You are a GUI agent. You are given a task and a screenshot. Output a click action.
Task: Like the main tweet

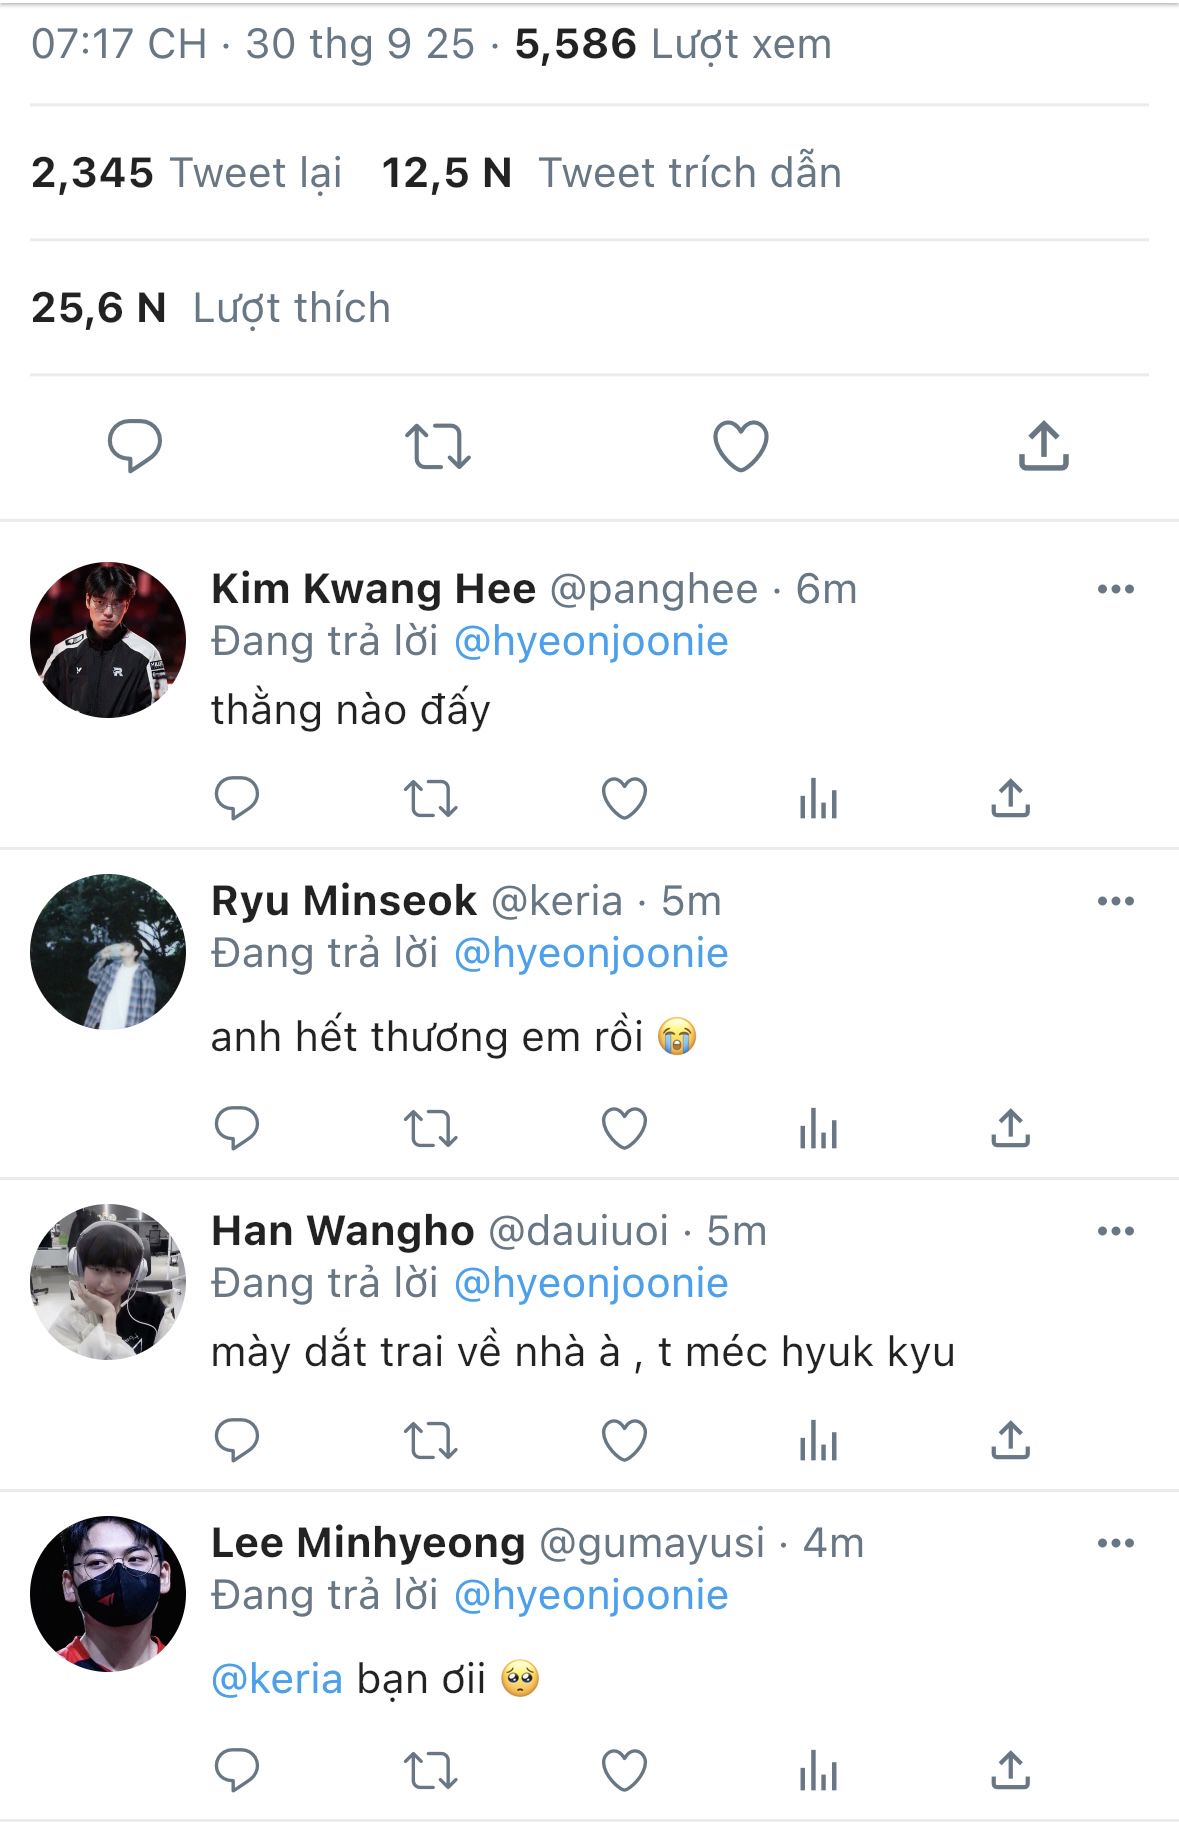(x=740, y=446)
